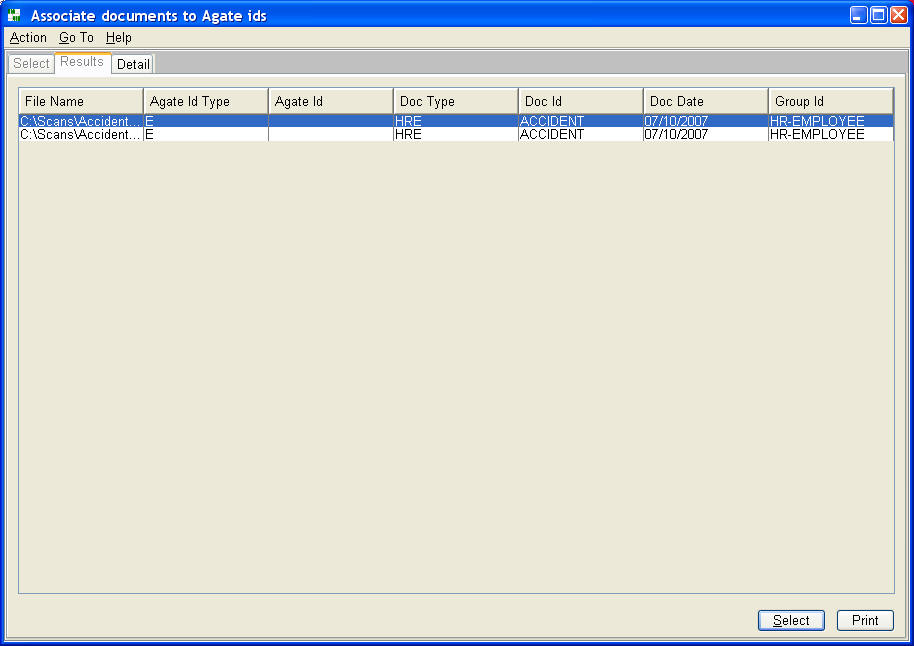Switch to the Select tab
The height and width of the screenshot is (646, 914).
click(31, 64)
